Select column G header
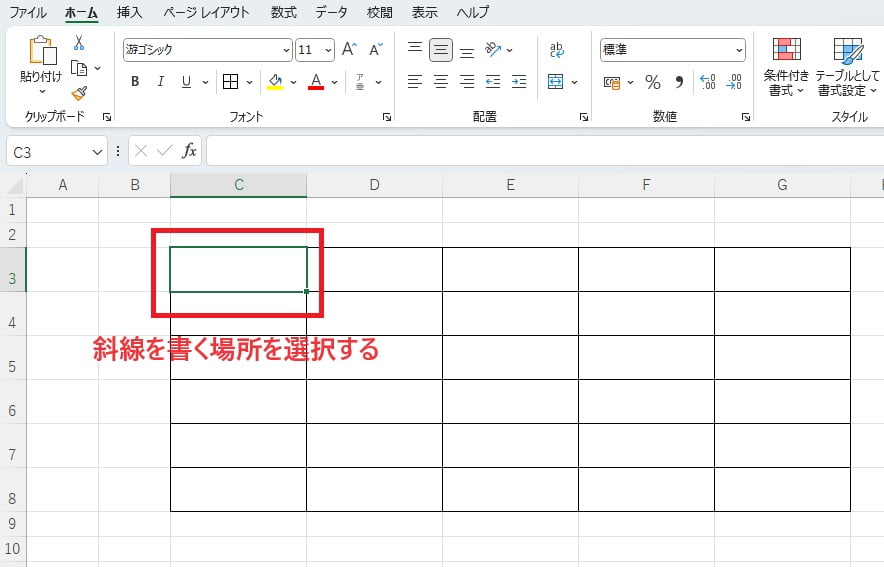The width and height of the screenshot is (884, 567). (x=782, y=185)
